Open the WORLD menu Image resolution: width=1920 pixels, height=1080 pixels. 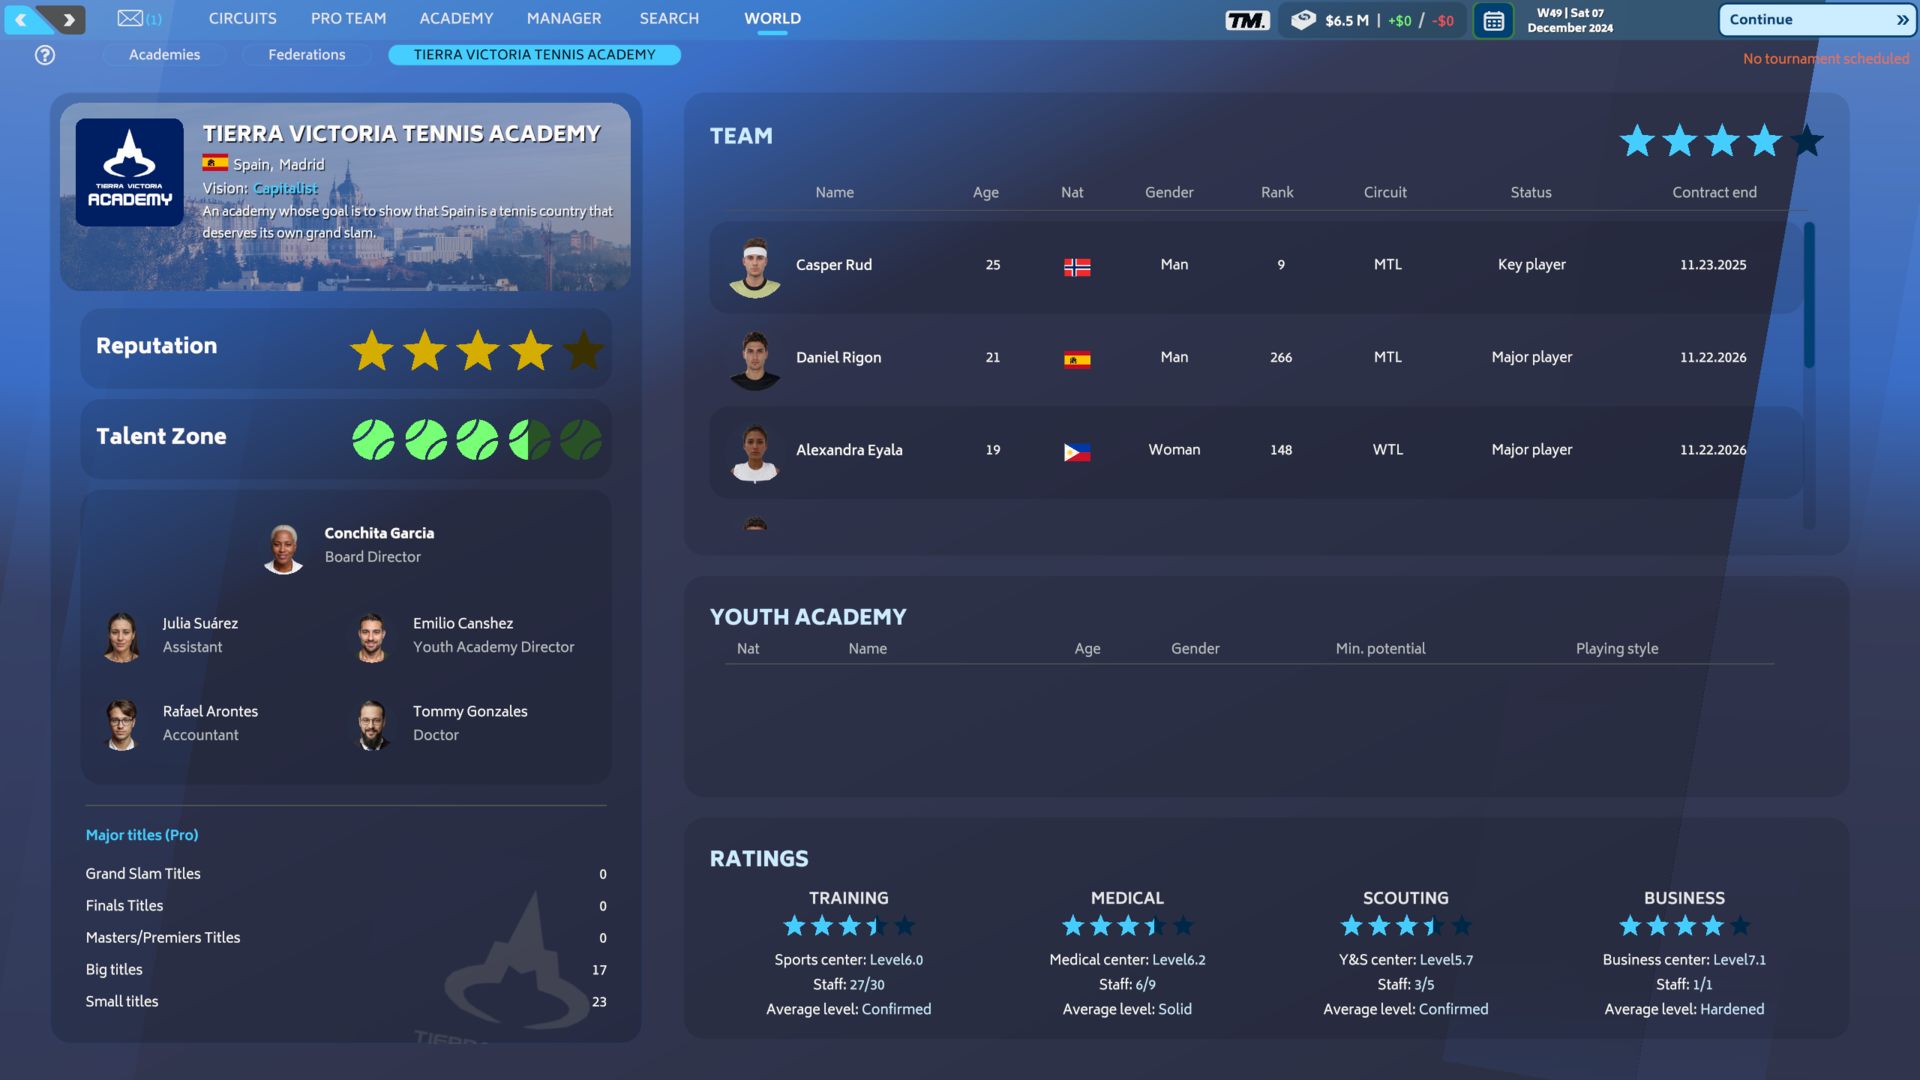tap(772, 18)
